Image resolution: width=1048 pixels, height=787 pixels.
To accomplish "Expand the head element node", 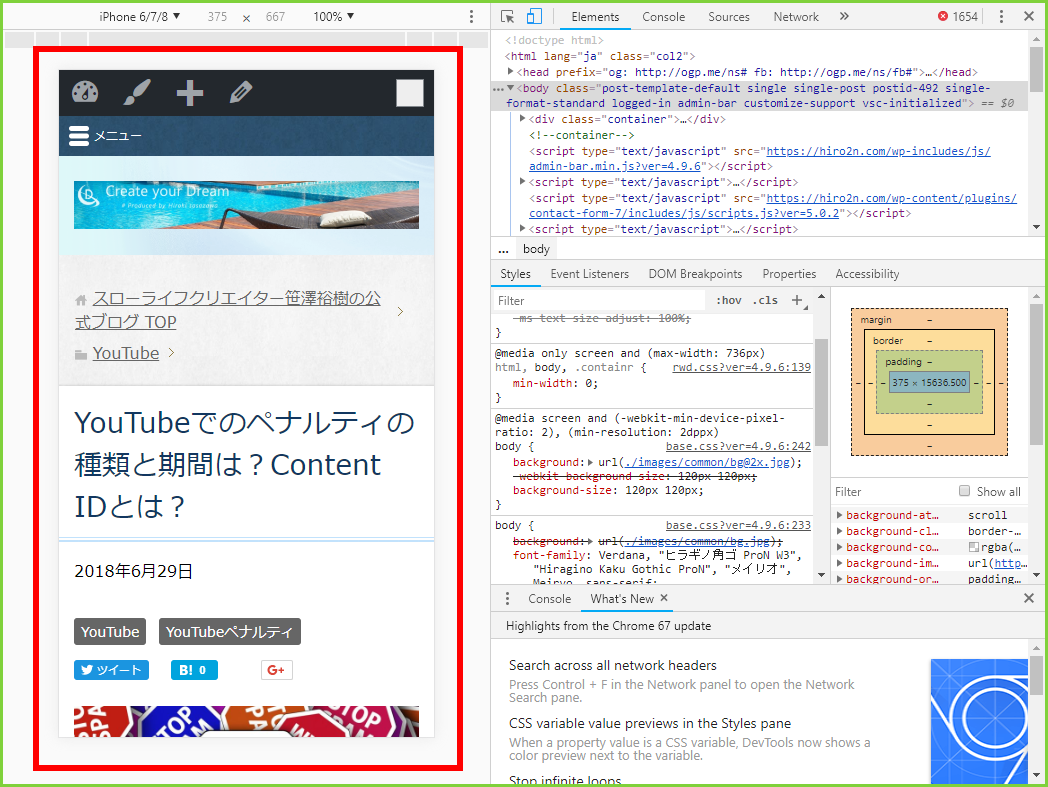I will point(511,72).
